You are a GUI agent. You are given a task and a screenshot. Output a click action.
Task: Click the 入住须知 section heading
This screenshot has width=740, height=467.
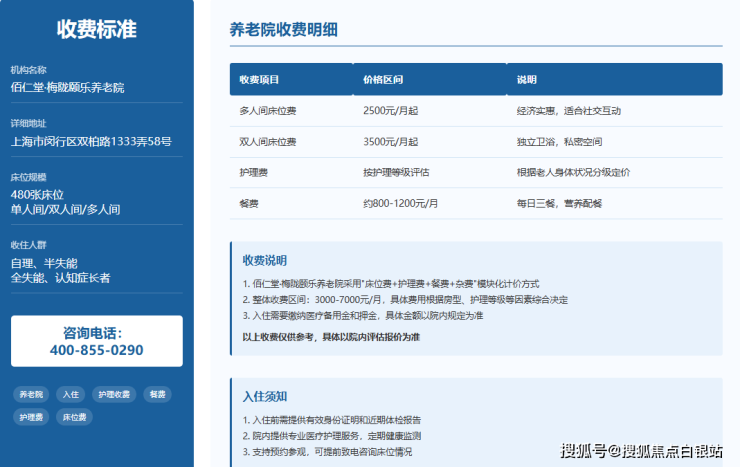(265, 397)
